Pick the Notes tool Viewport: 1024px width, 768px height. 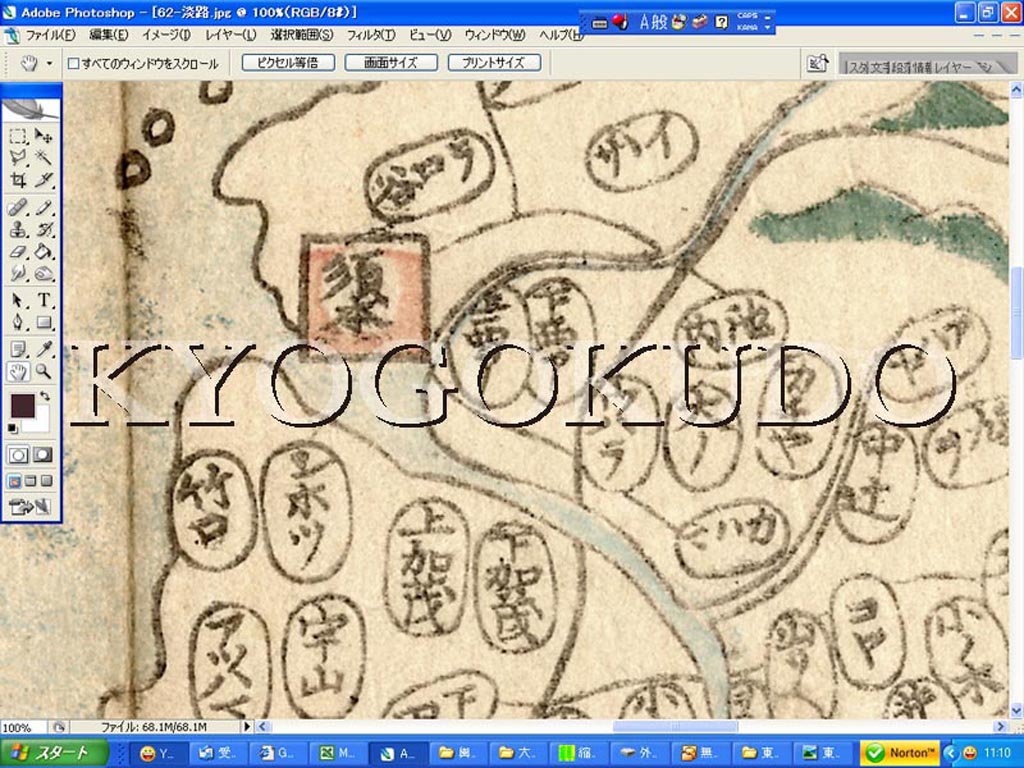pos(18,349)
